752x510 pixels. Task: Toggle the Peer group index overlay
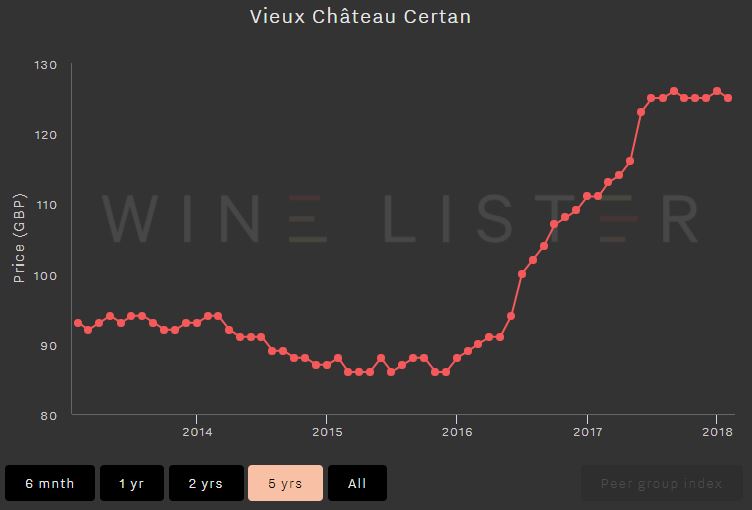click(x=661, y=483)
